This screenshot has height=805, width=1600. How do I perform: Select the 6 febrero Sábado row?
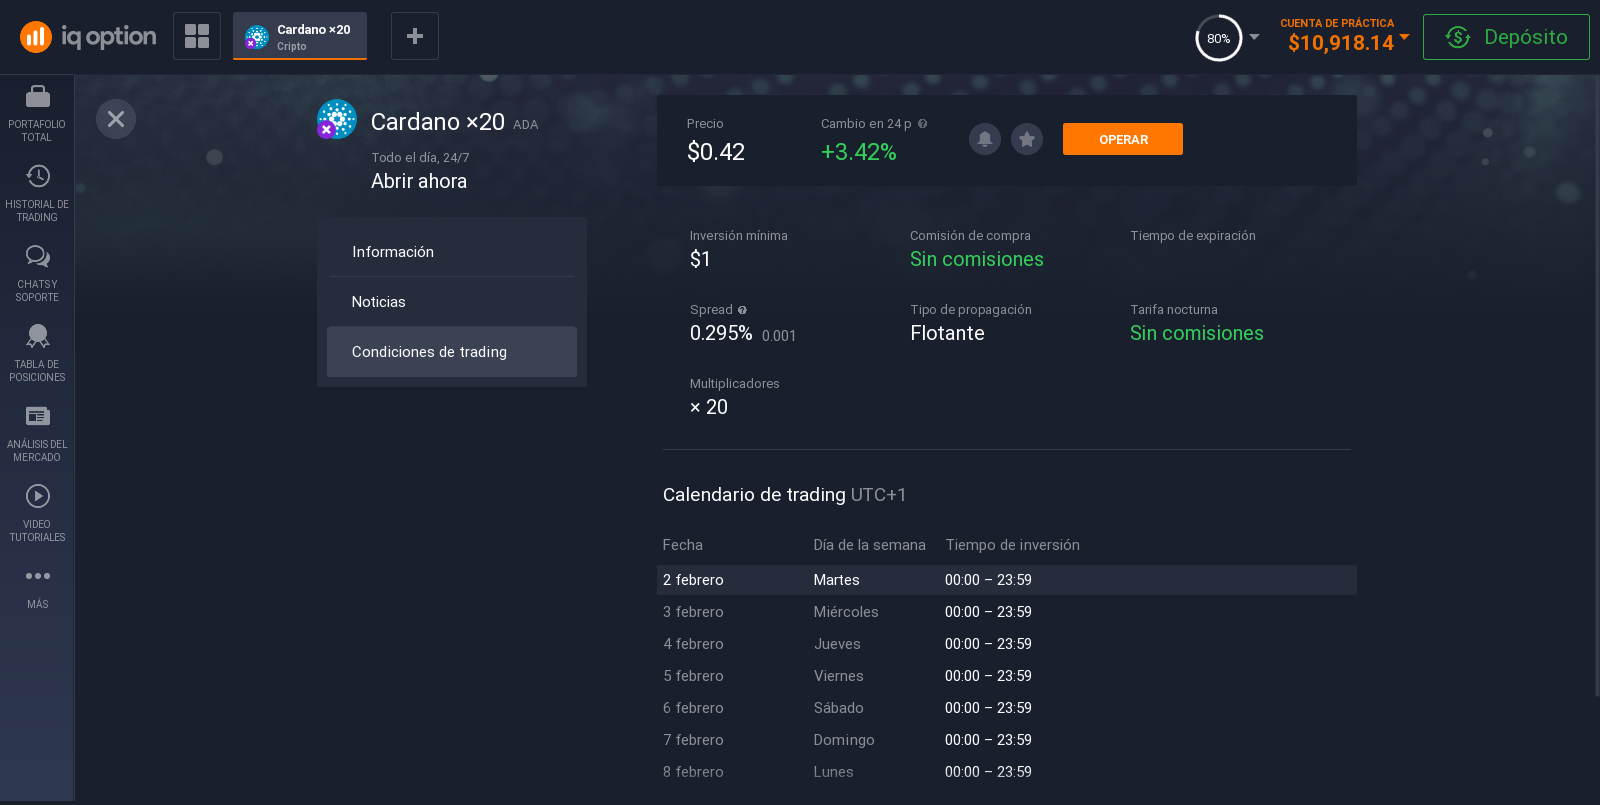point(1007,708)
